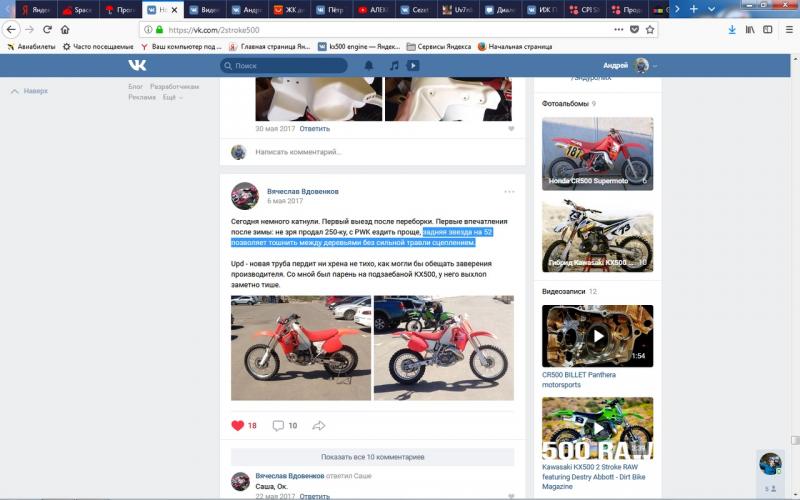The width and height of the screenshot is (800, 500).
Task: Like the post showing 18 hearts
Action: tap(238, 426)
